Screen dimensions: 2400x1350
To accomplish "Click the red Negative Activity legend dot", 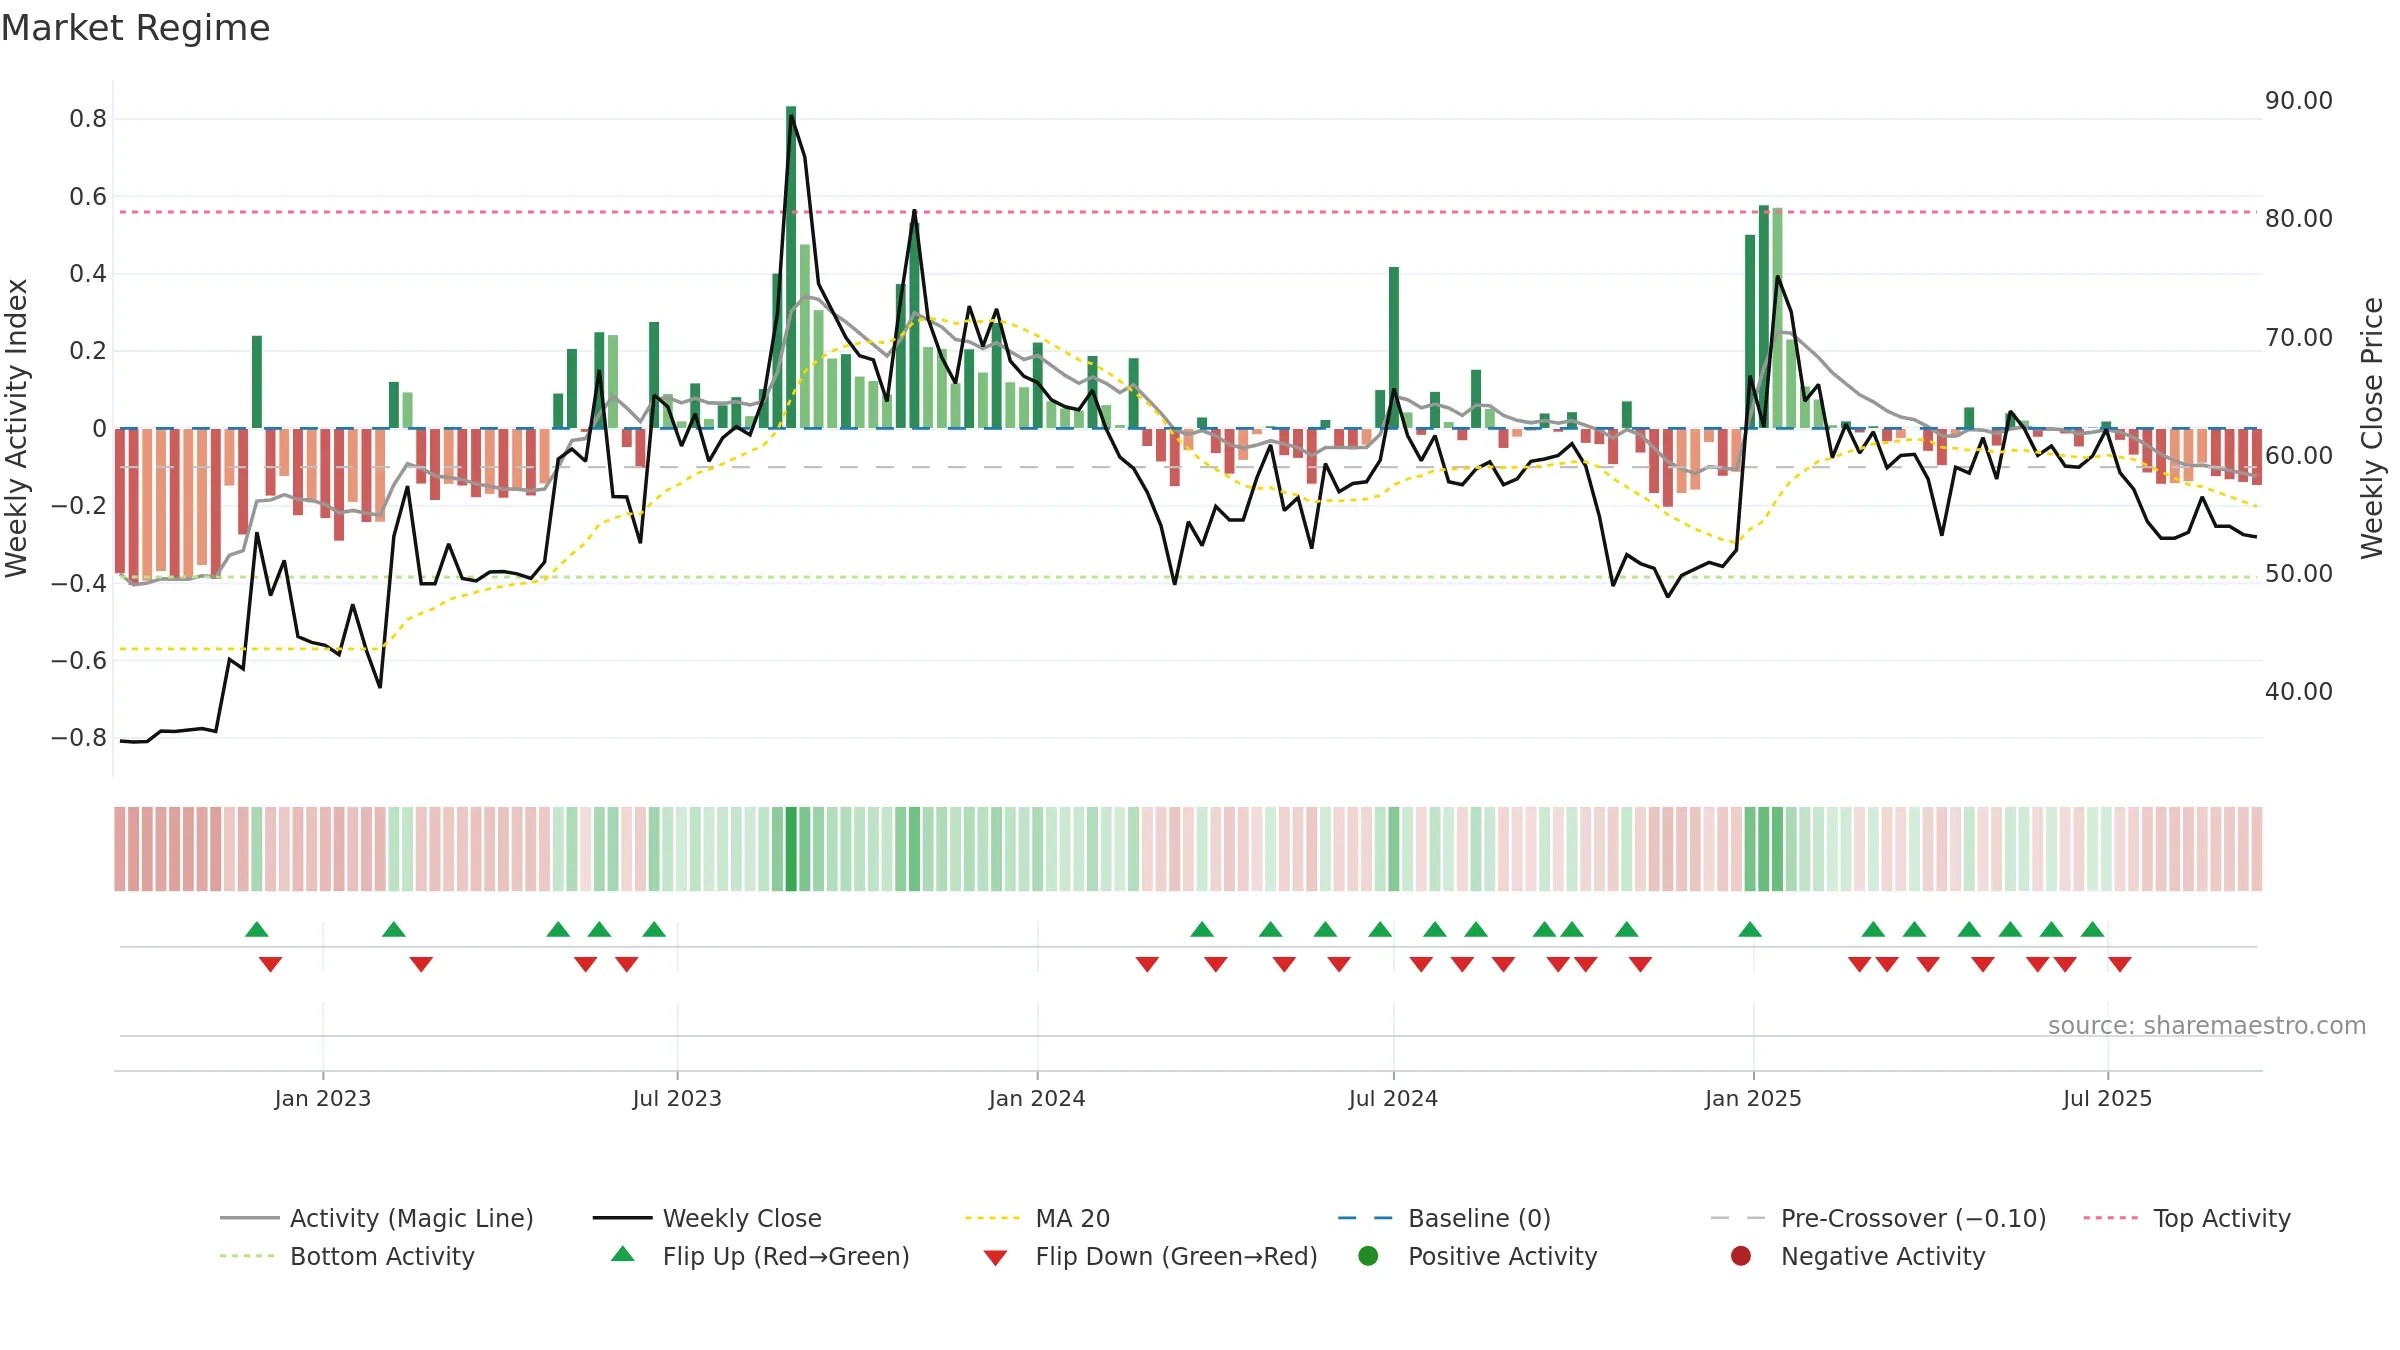I will pos(1741,1255).
